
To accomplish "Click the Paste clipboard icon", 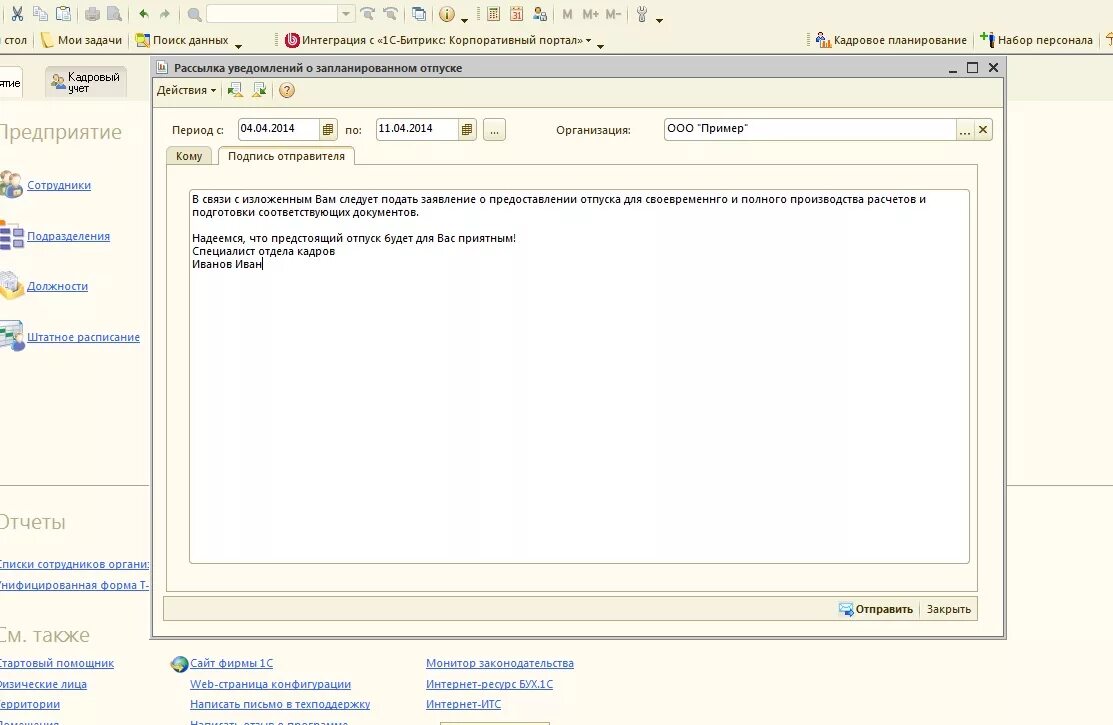I will point(63,13).
